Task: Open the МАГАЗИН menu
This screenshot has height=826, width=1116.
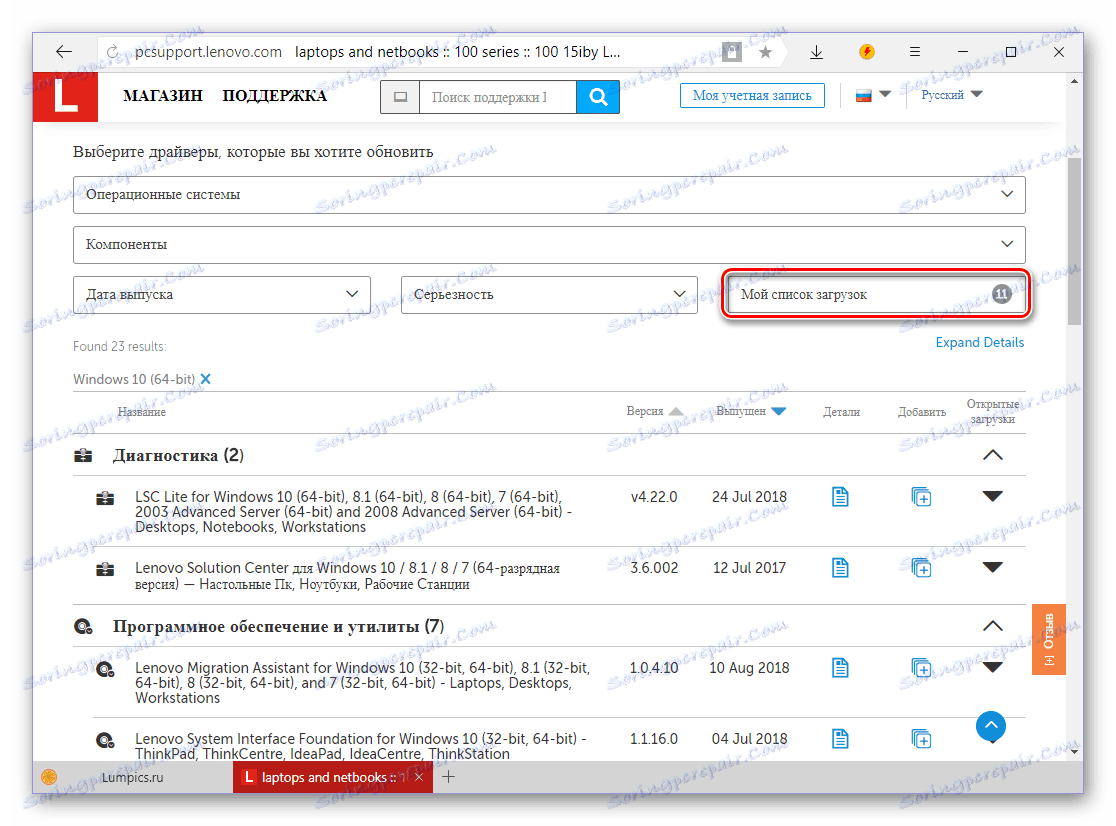Action: pos(163,95)
